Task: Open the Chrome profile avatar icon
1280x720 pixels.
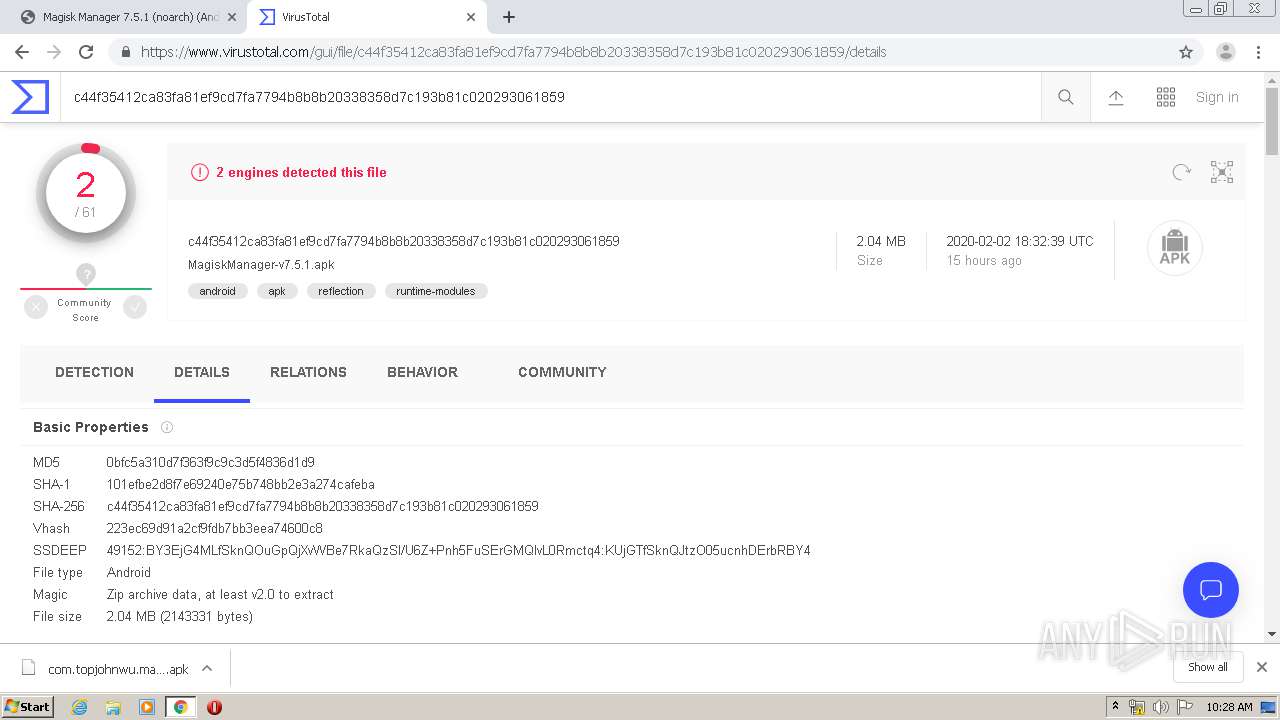Action: click(x=1226, y=52)
